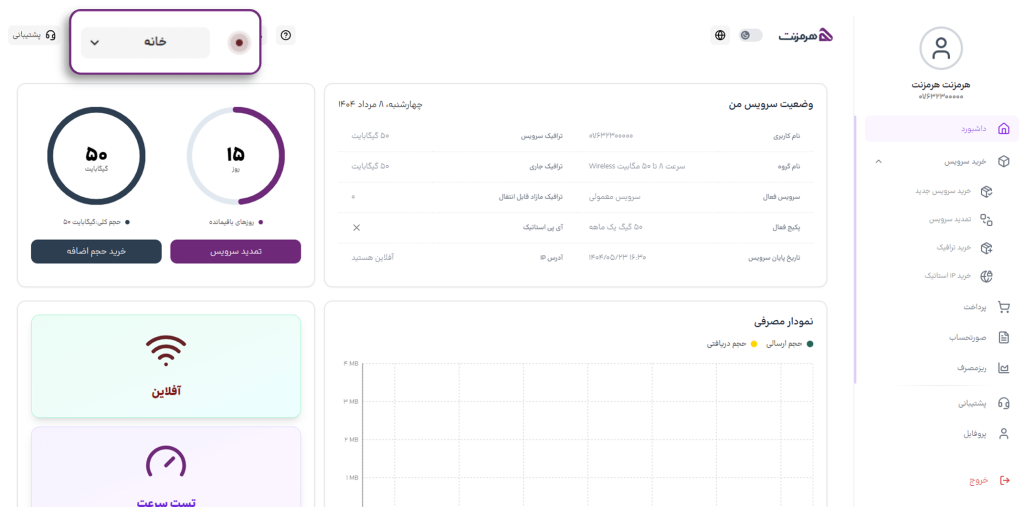Click the وضعیت سرویس من heading
This screenshot has width=1024, height=507.
(x=771, y=105)
